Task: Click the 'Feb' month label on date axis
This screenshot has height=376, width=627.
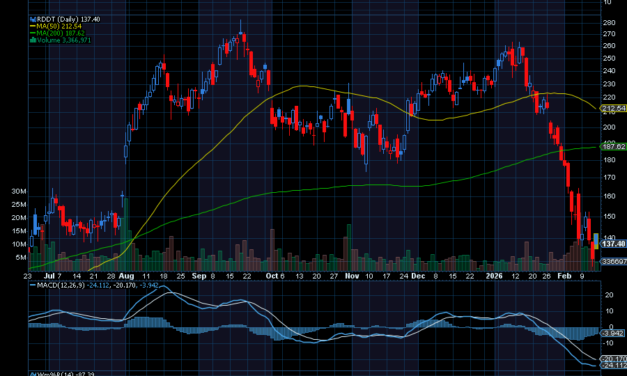Action: pyautogui.click(x=564, y=276)
